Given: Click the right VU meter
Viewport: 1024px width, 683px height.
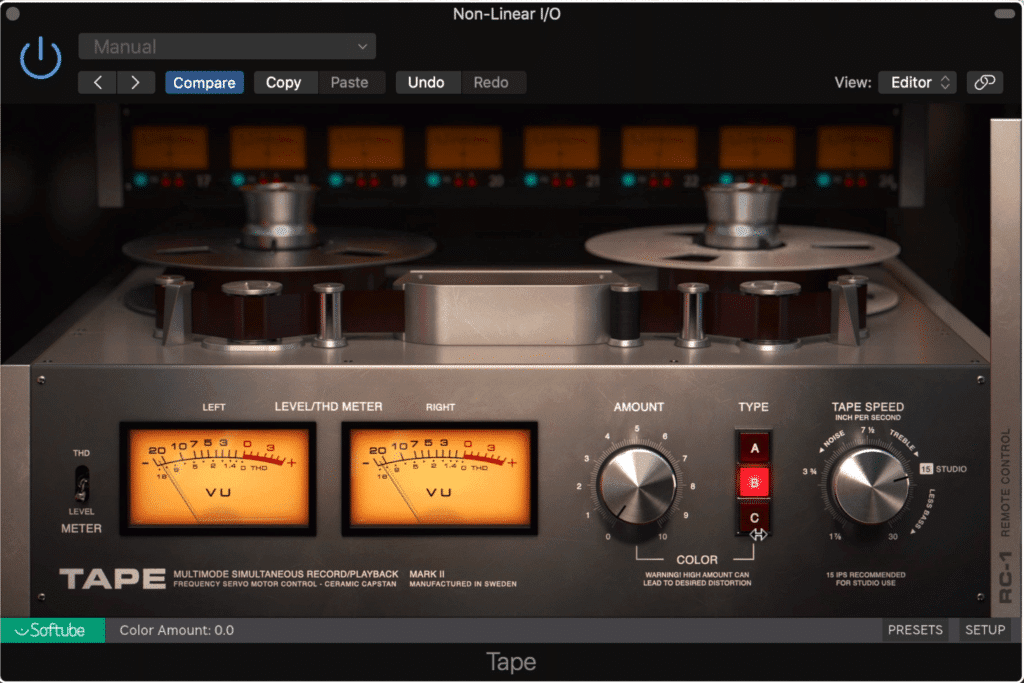Looking at the screenshot, I should point(440,479).
